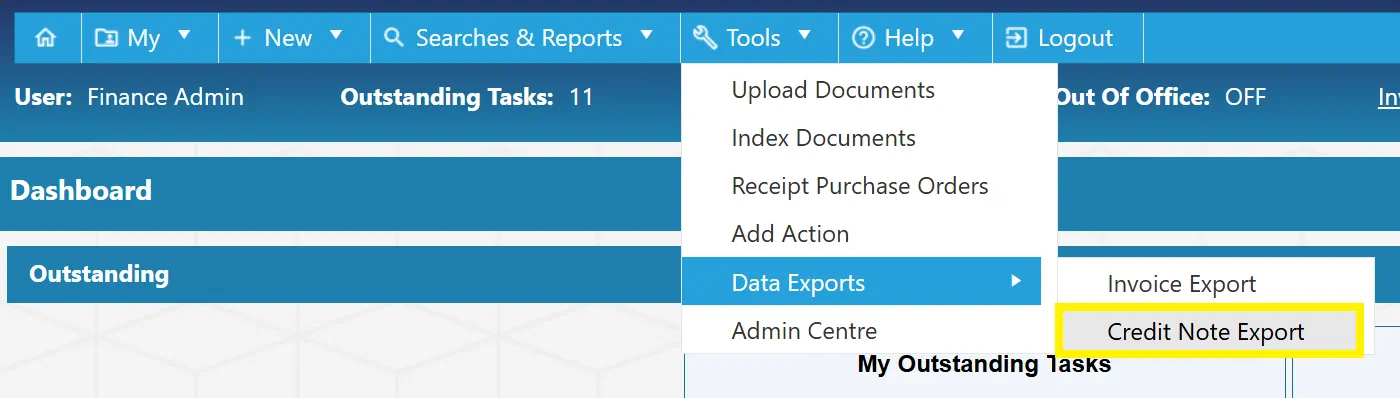This screenshot has width=1400, height=398.
Task: Click the Help menu label
Action: tap(909, 38)
